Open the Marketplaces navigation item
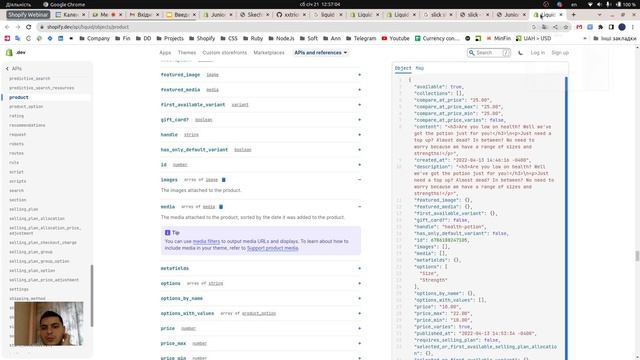Screen dimensions: 640x360 point(269,53)
